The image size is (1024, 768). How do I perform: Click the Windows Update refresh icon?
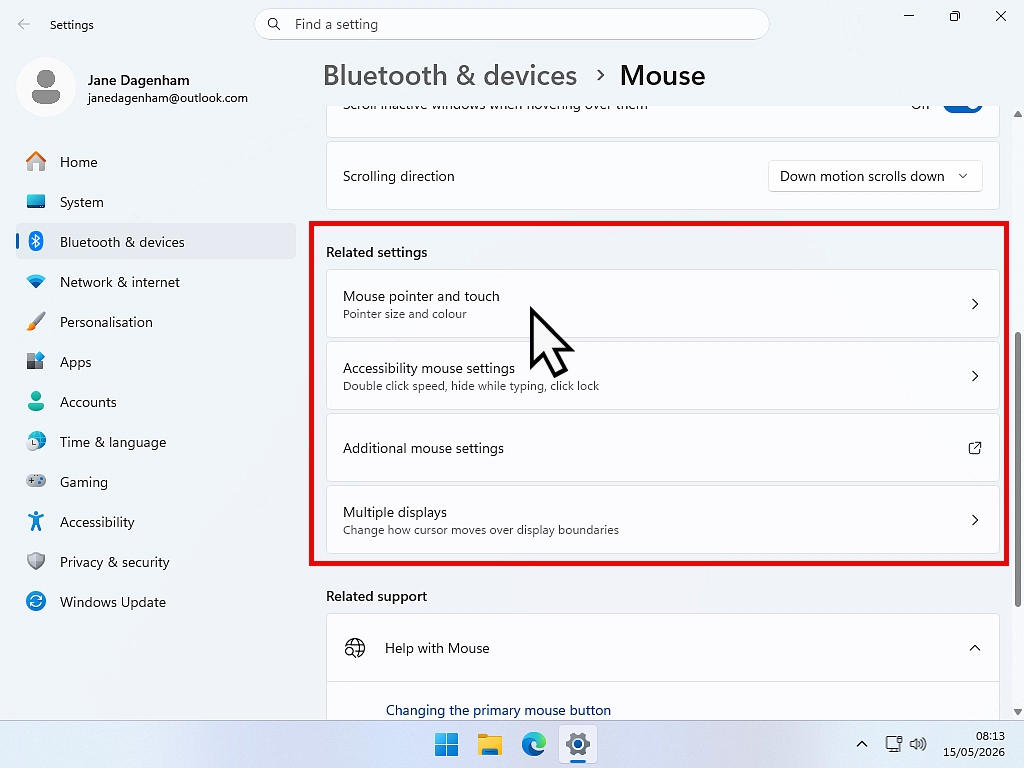coord(36,601)
